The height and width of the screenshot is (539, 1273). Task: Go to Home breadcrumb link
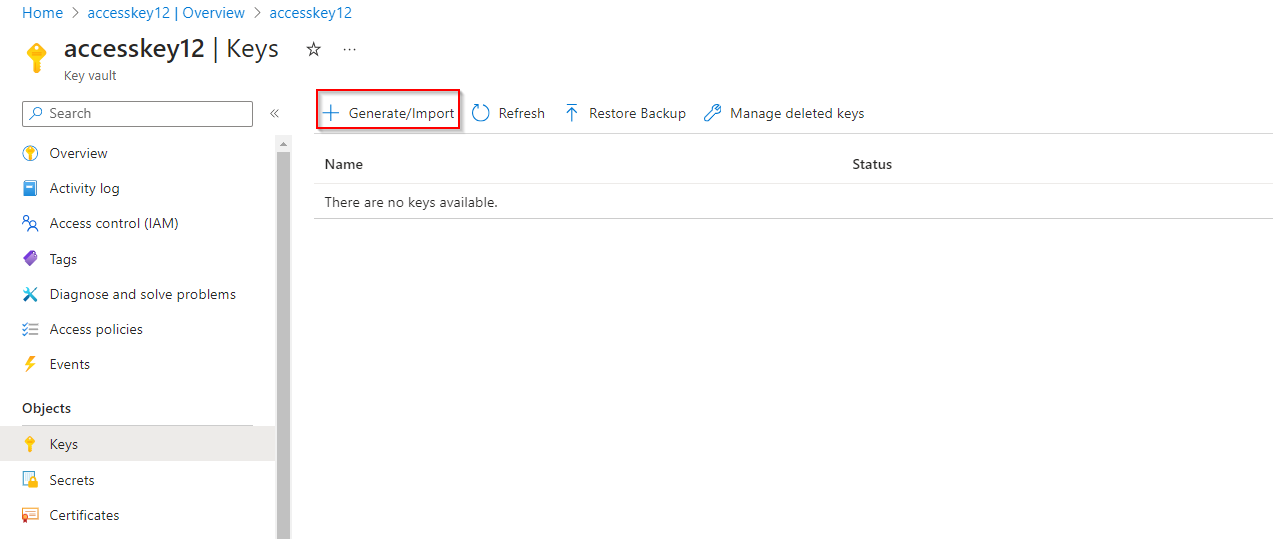(x=42, y=13)
